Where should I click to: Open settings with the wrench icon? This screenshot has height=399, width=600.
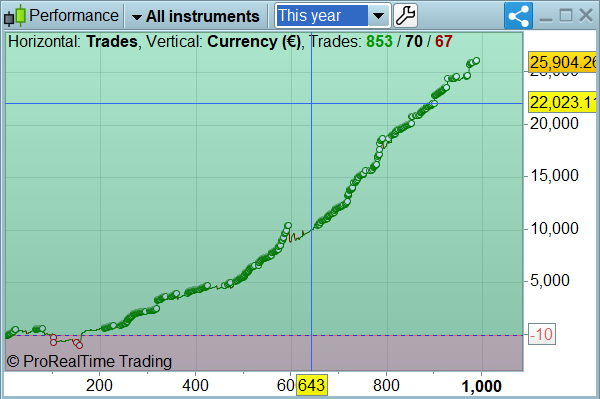click(405, 16)
